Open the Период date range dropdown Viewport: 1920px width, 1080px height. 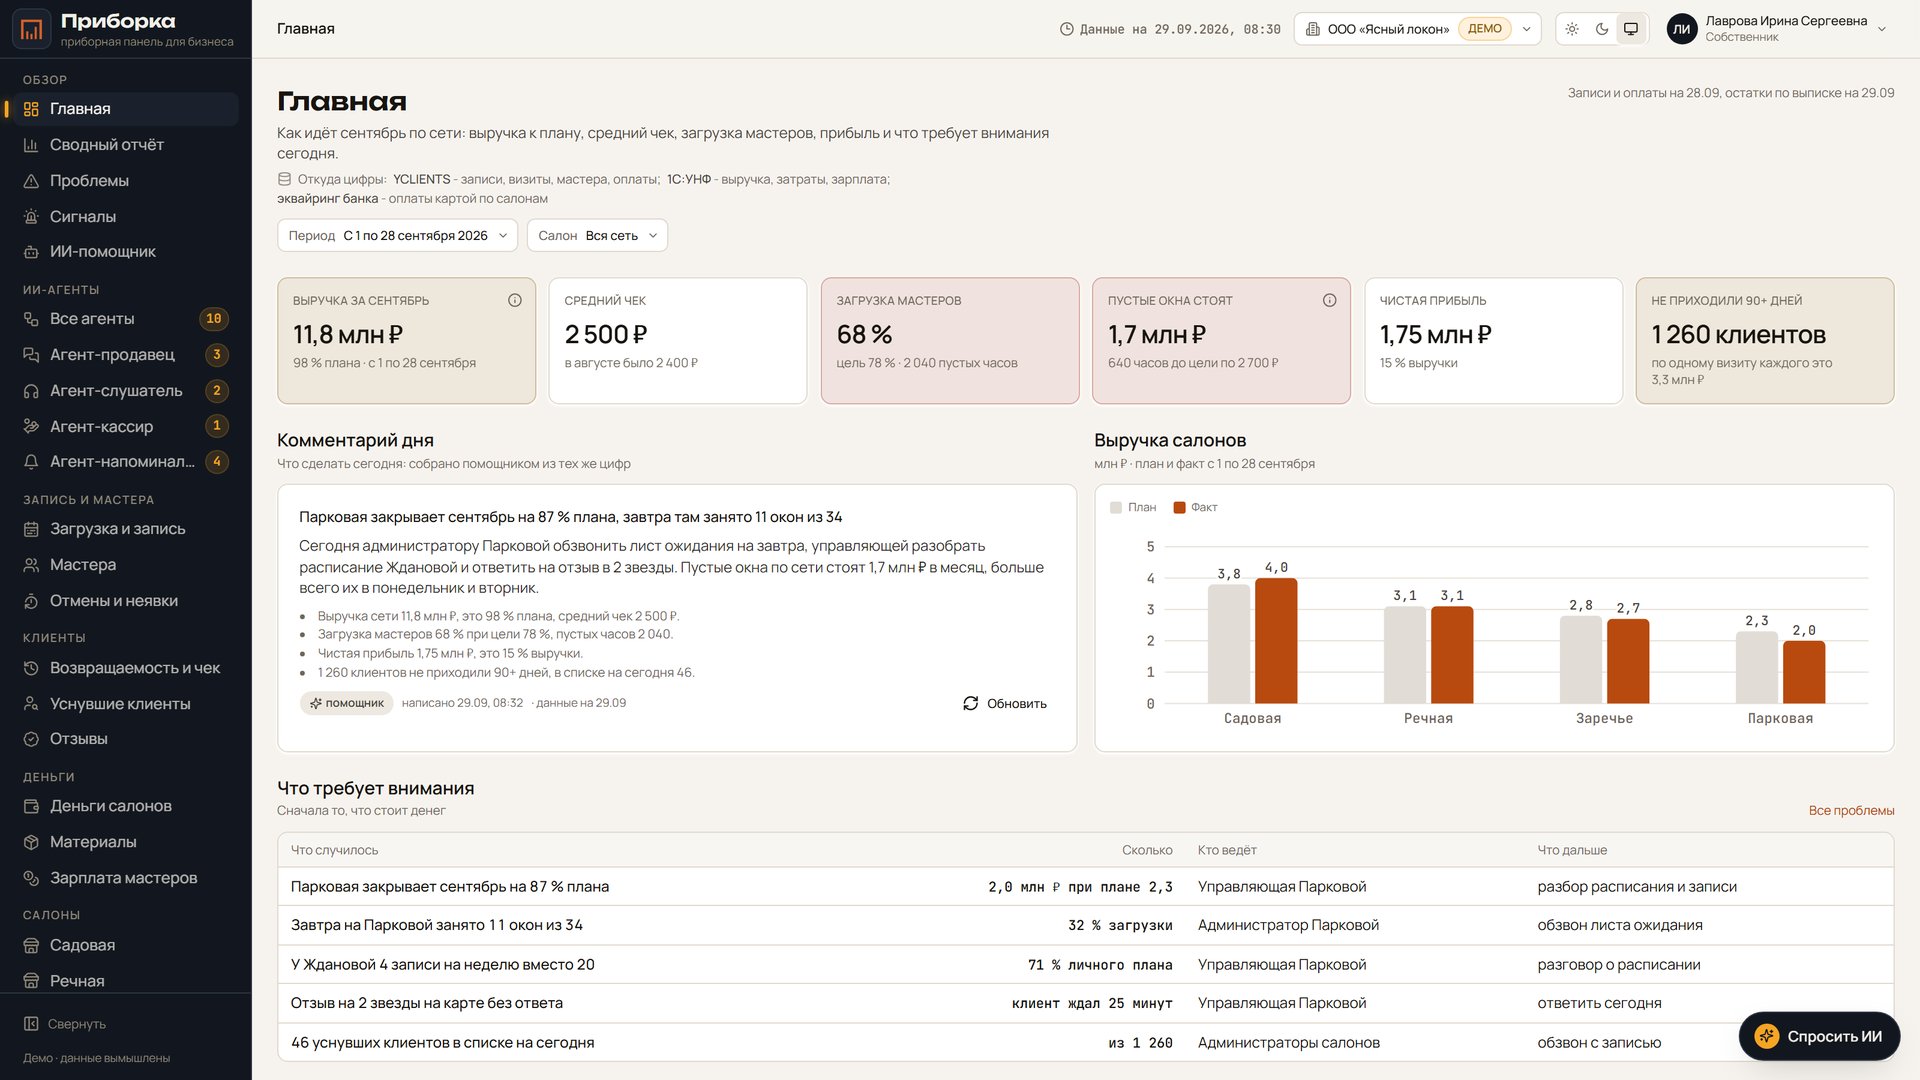pos(398,236)
